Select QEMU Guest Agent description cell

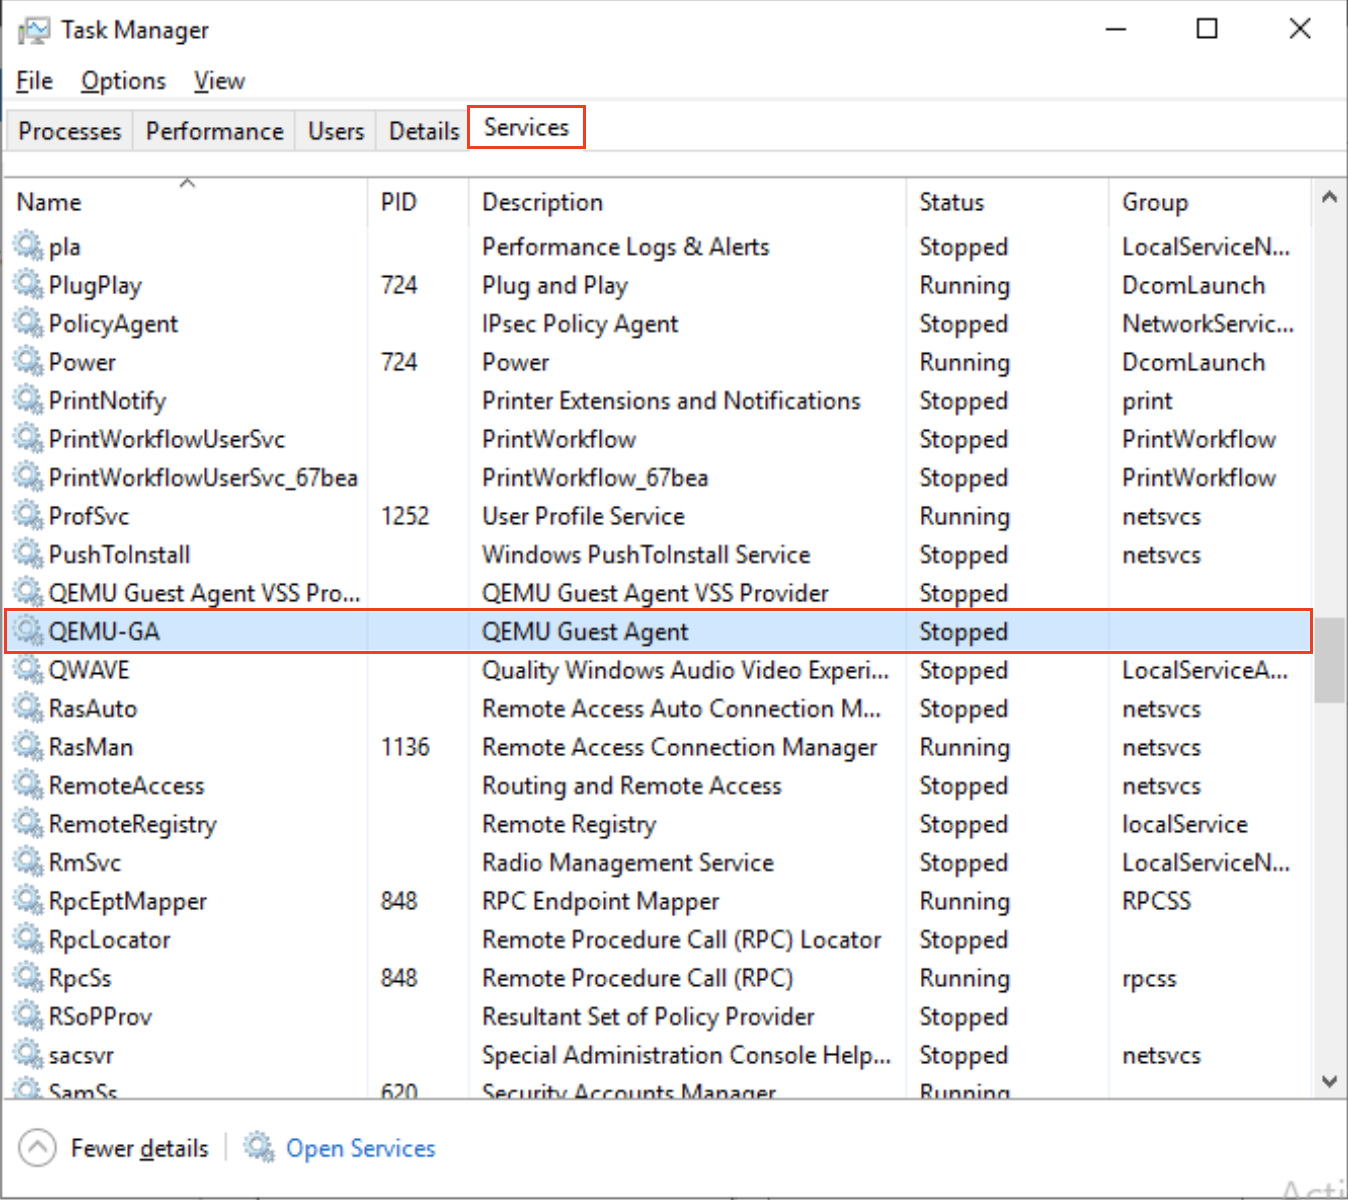click(585, 631)
